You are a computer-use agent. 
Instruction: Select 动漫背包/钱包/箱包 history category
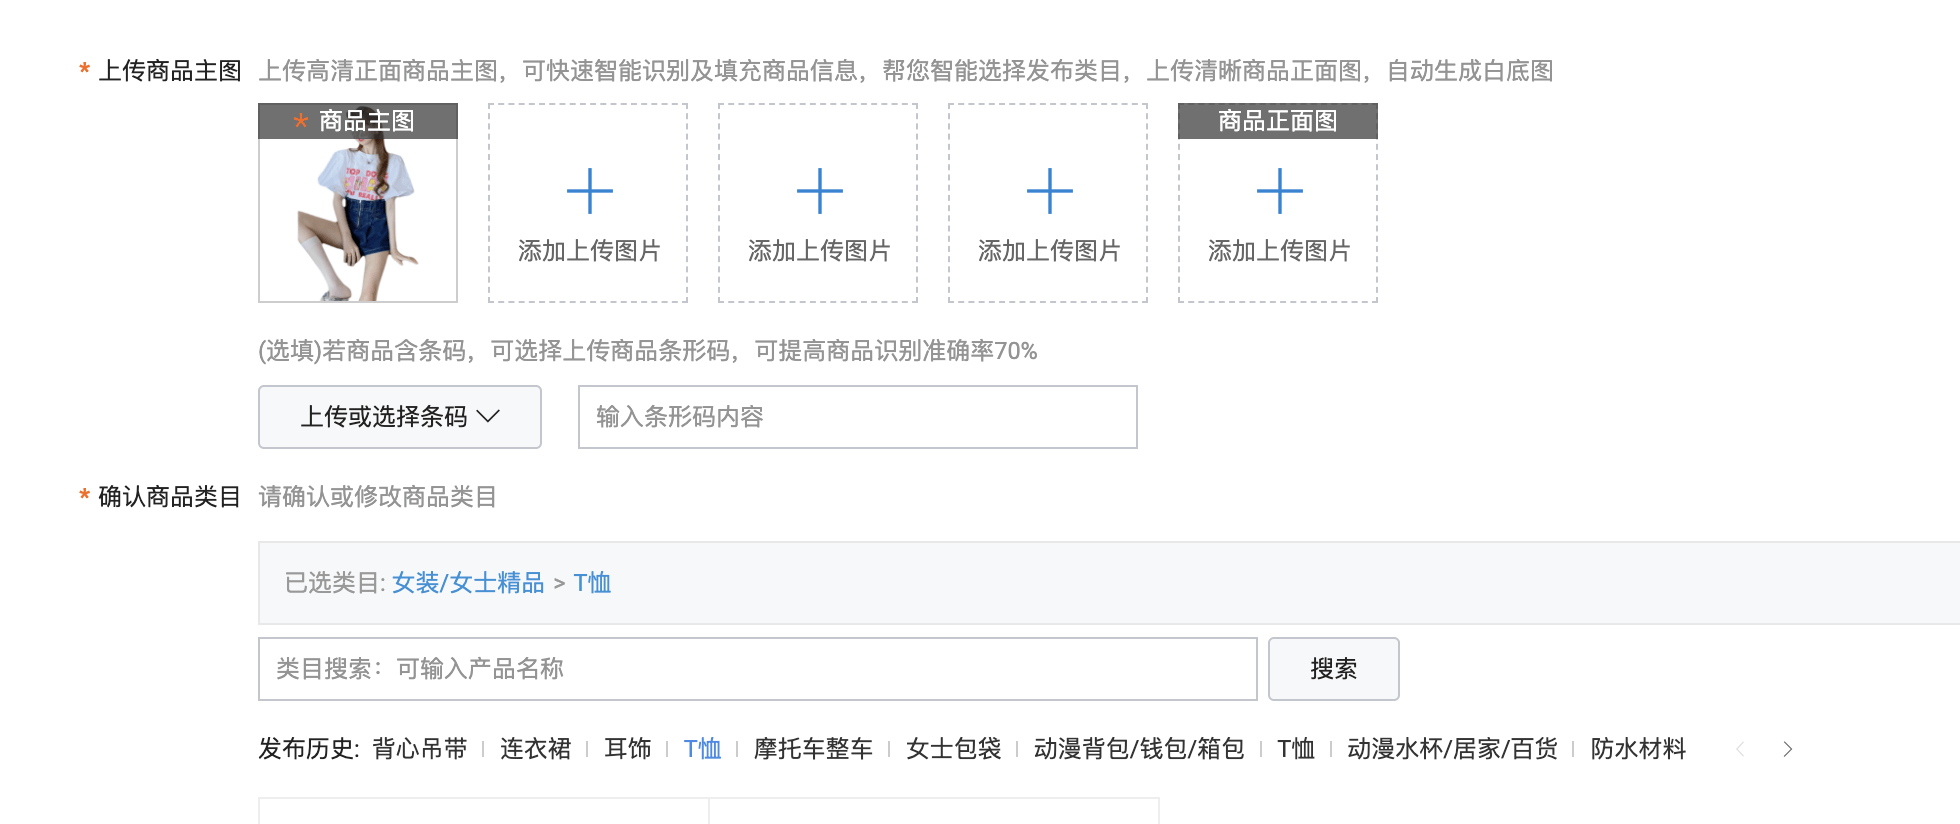[x=1139, y=749]
